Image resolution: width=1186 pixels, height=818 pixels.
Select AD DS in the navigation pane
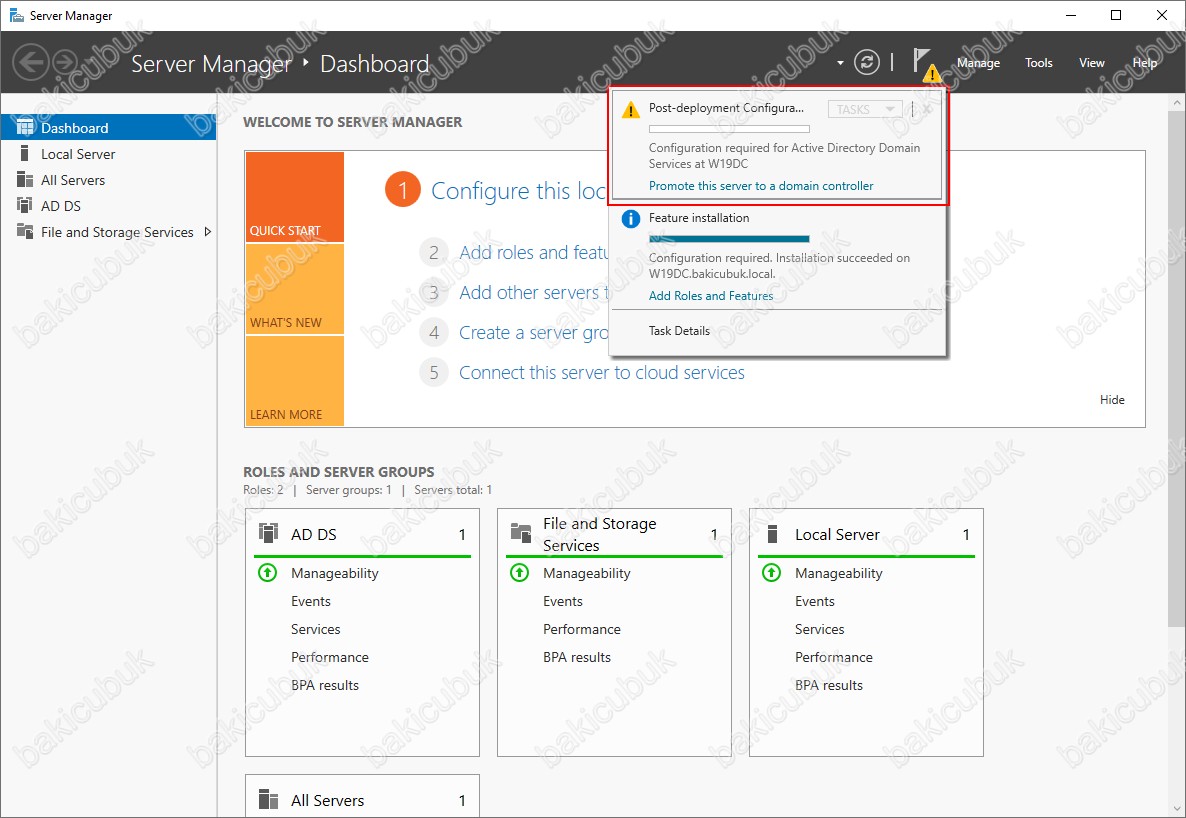[x=108, y=206]
